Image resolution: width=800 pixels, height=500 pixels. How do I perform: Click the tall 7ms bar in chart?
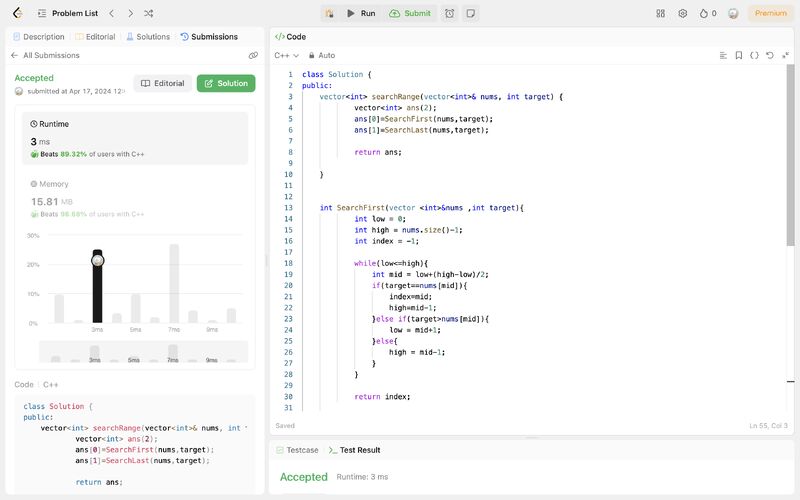point(174,283)
